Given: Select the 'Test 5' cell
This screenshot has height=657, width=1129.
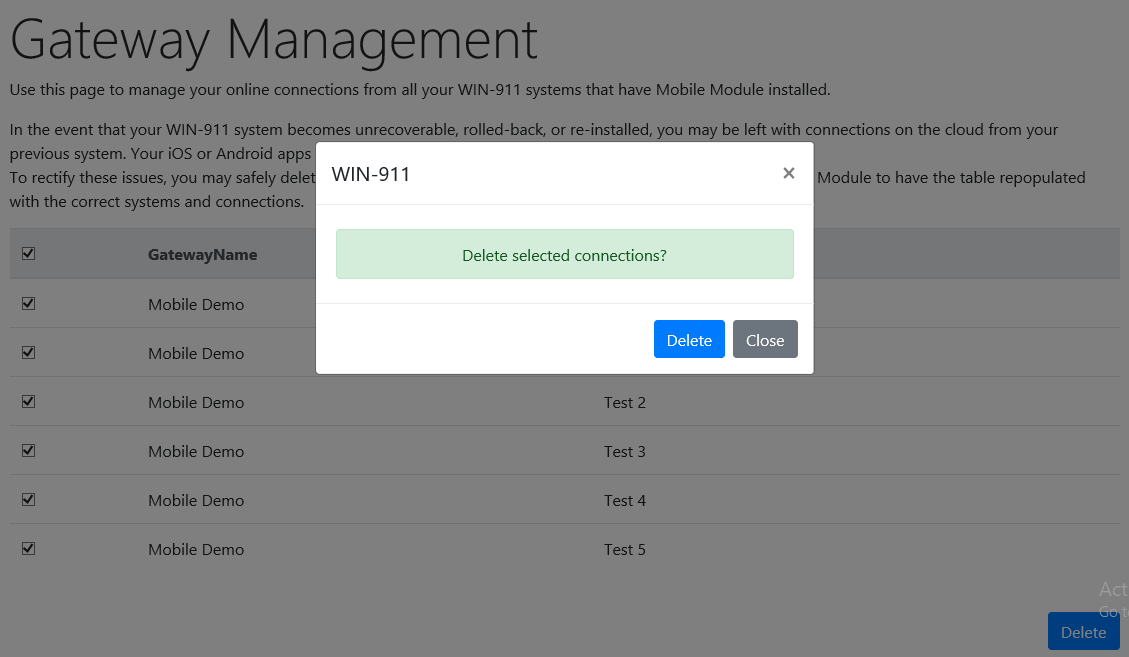Looking at the screenshot, I should 624,549.
